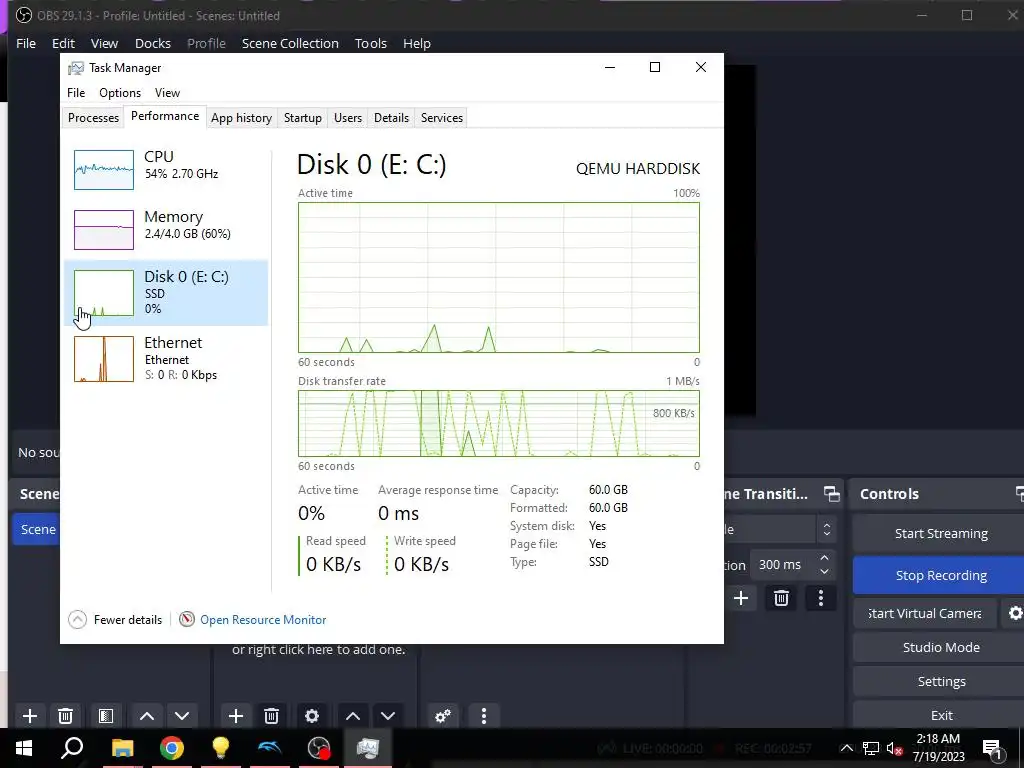Click Start Streaming in OBS Controls

[x=940, y=534]
